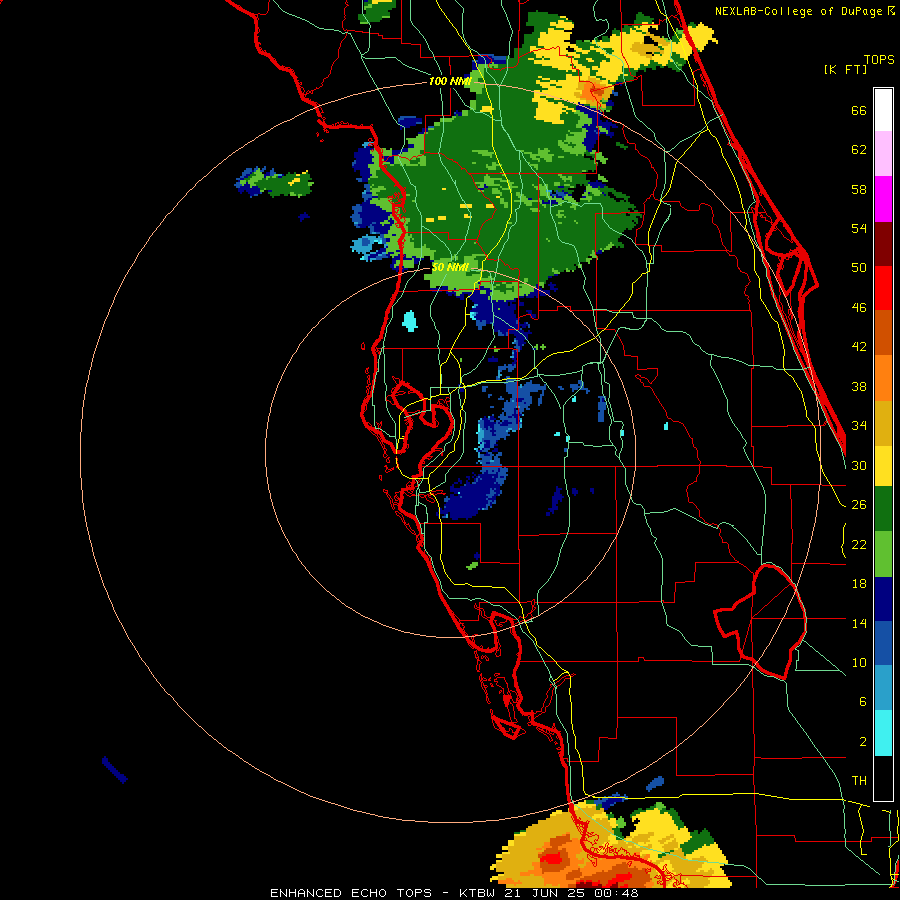900x900 pixels.
Task: Pick the magenta legend color block
Action: coord(883,199)
